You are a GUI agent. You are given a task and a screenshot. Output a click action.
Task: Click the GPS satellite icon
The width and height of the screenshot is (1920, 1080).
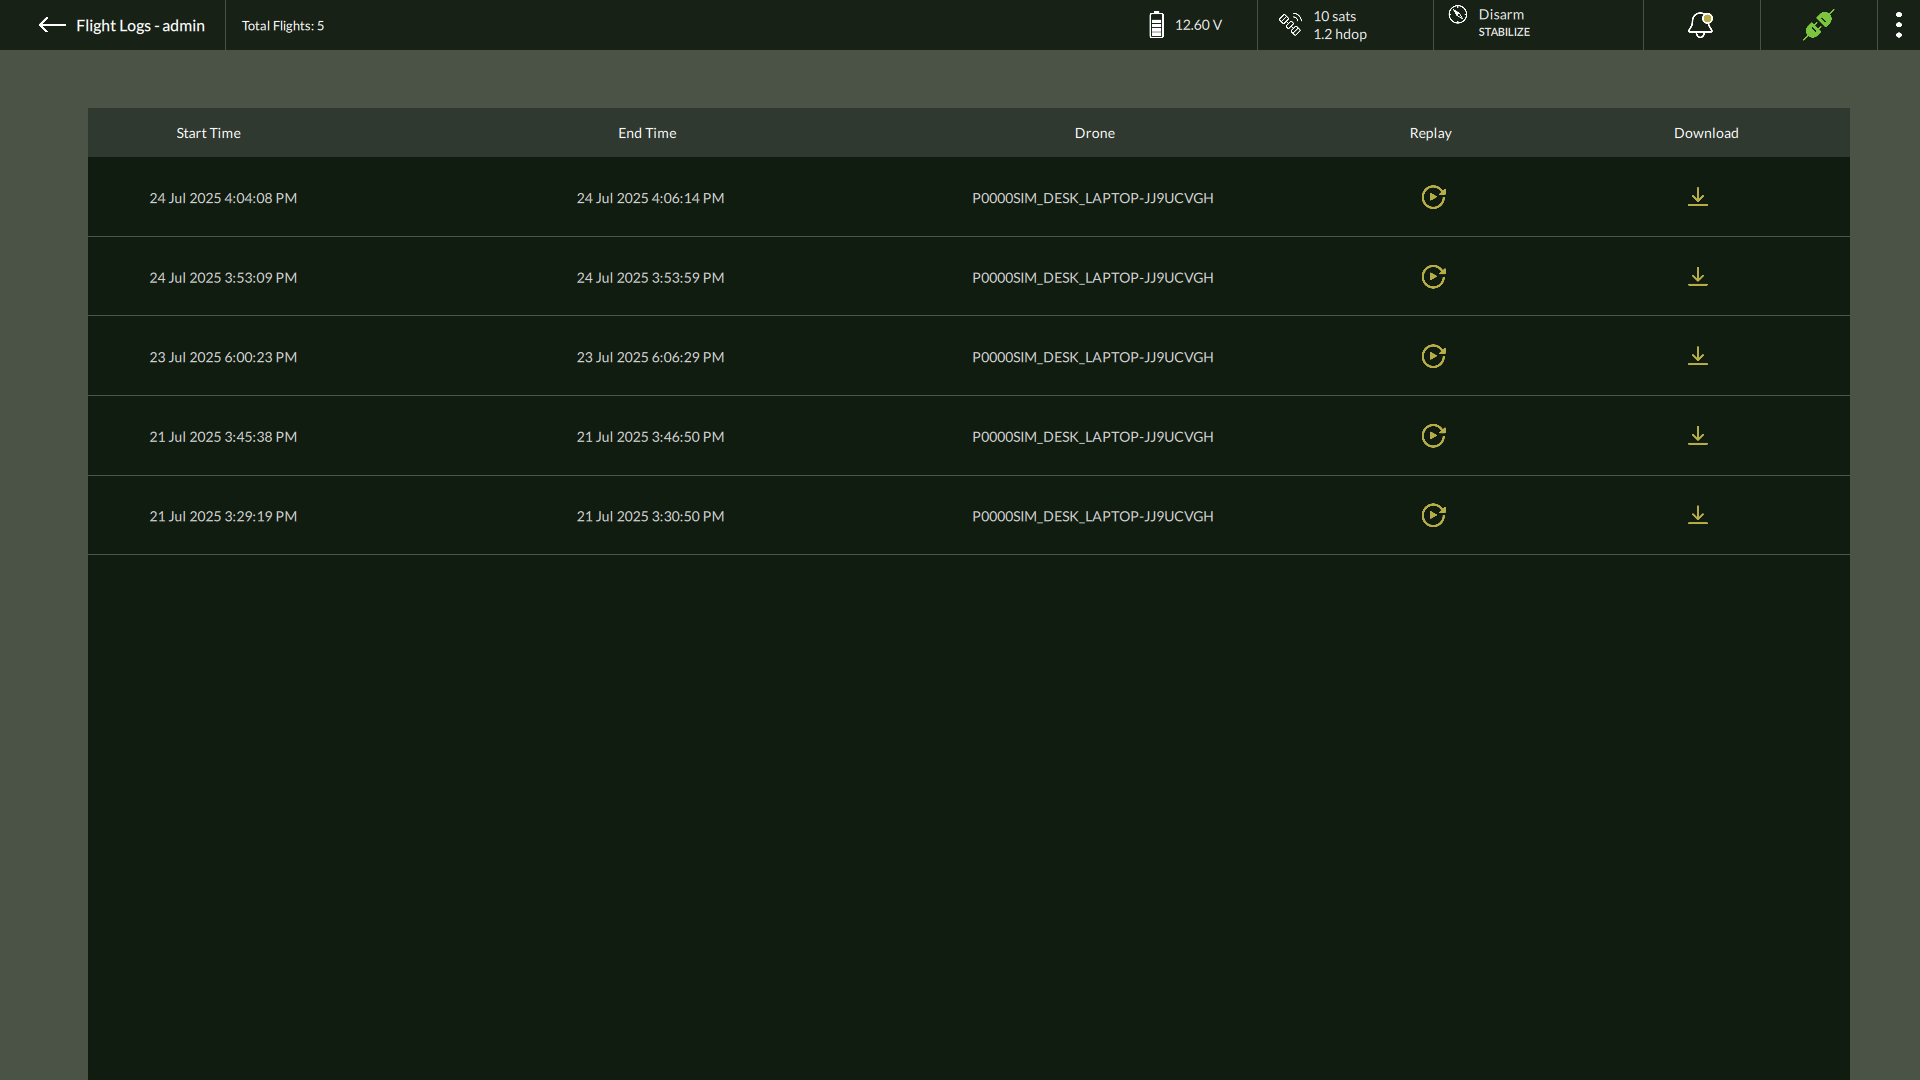(1290, 24)
